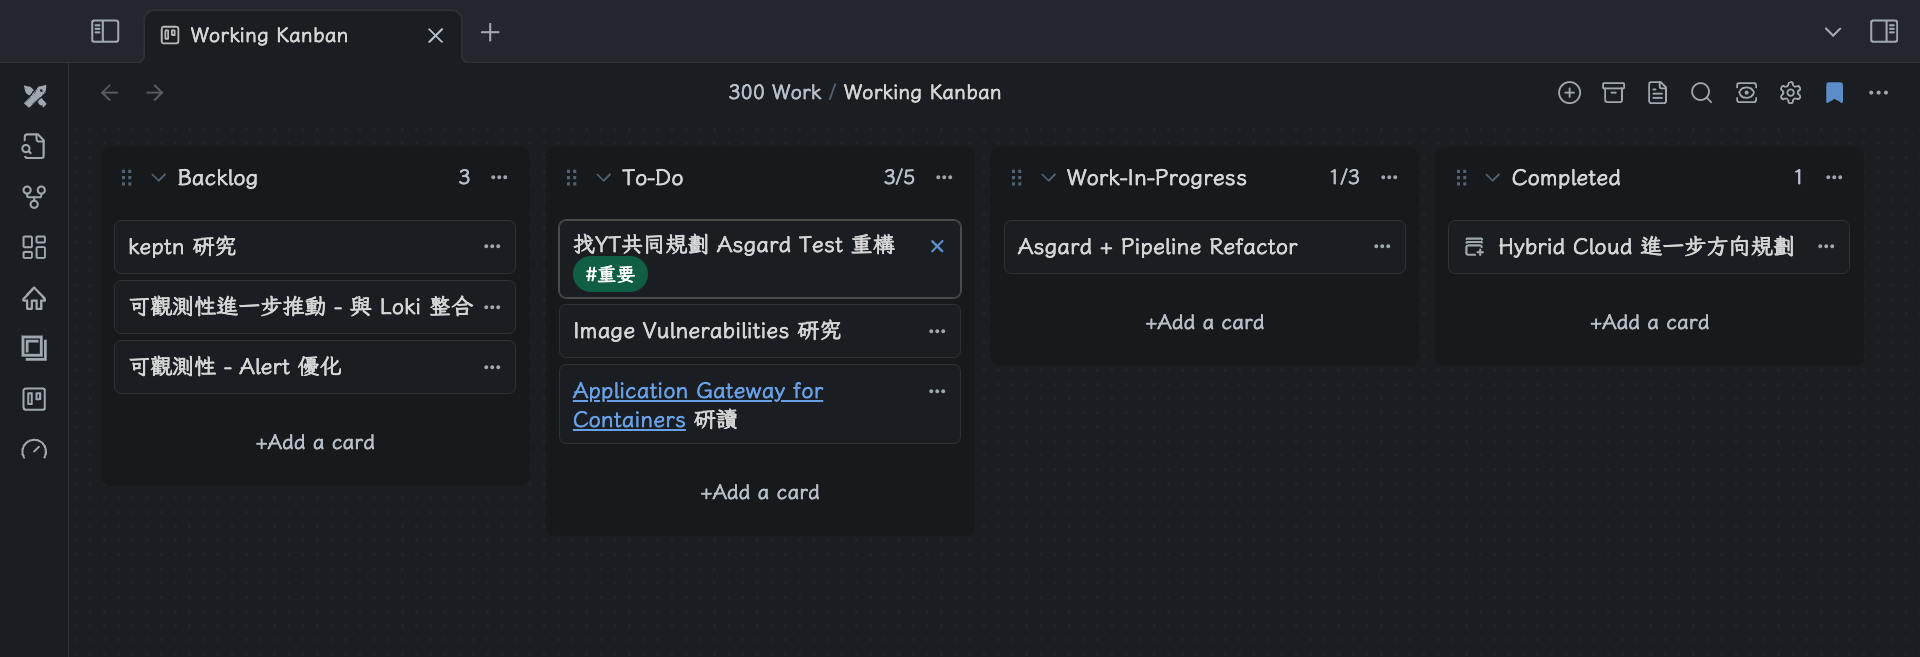Viewport: 1920px width, 657px height.
Task: Collapse the To-Do list chevron
Action: (x=603, y=178)
